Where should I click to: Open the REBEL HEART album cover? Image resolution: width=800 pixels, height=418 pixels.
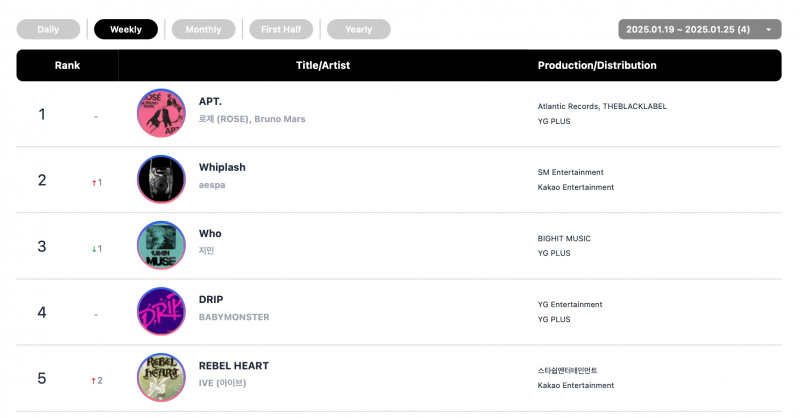[x=161, y=378]
